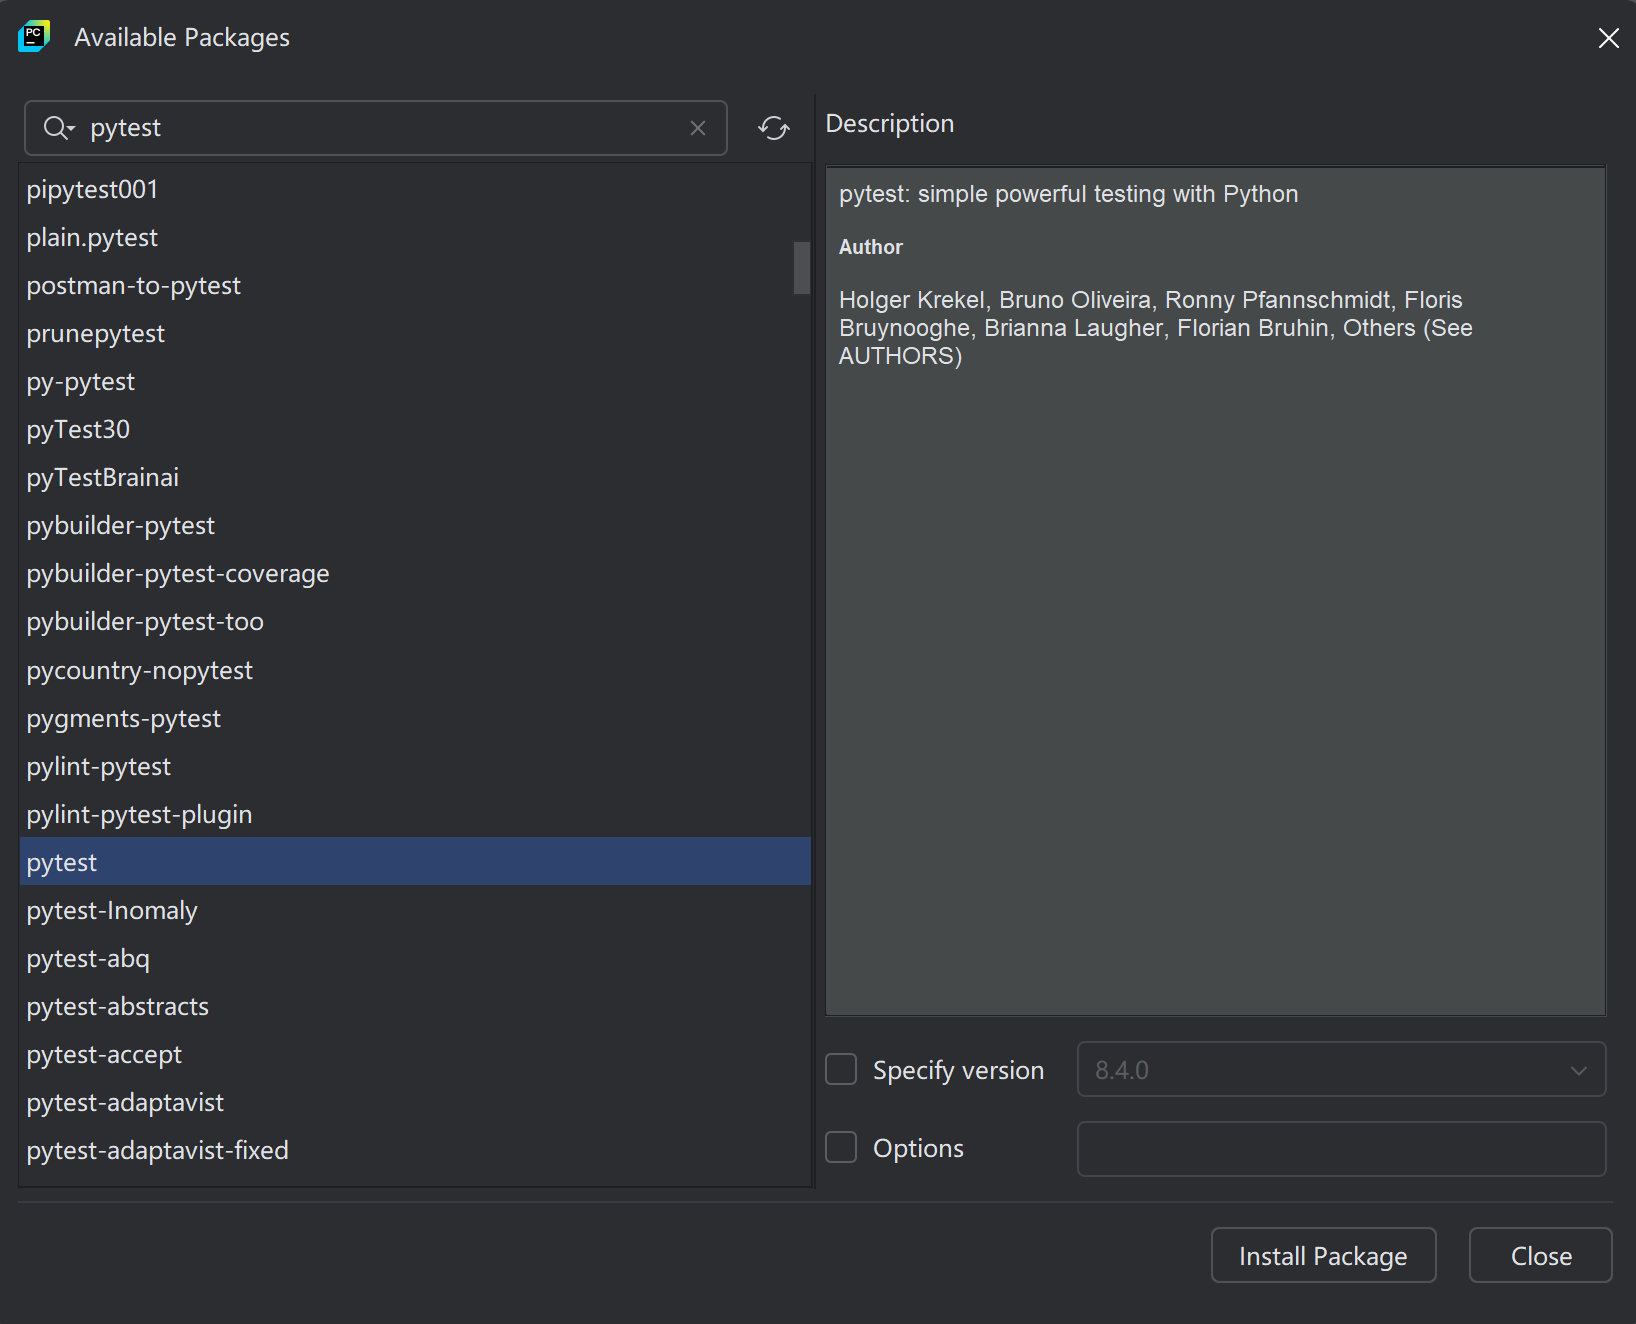Select pygments-pytest package
1636x1324 pixels.
(x=415, y=718)
